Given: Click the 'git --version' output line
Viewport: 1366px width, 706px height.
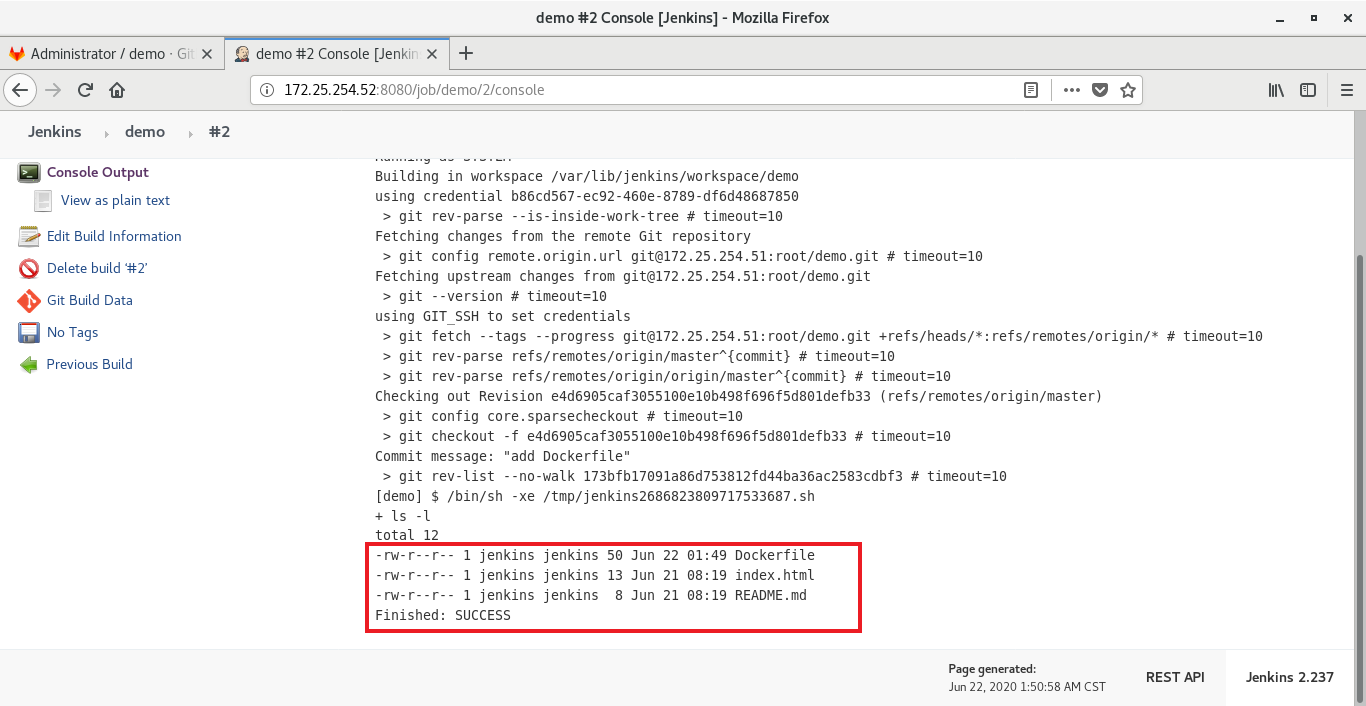Looking at the screenshot, I should [x=495, y=296].
